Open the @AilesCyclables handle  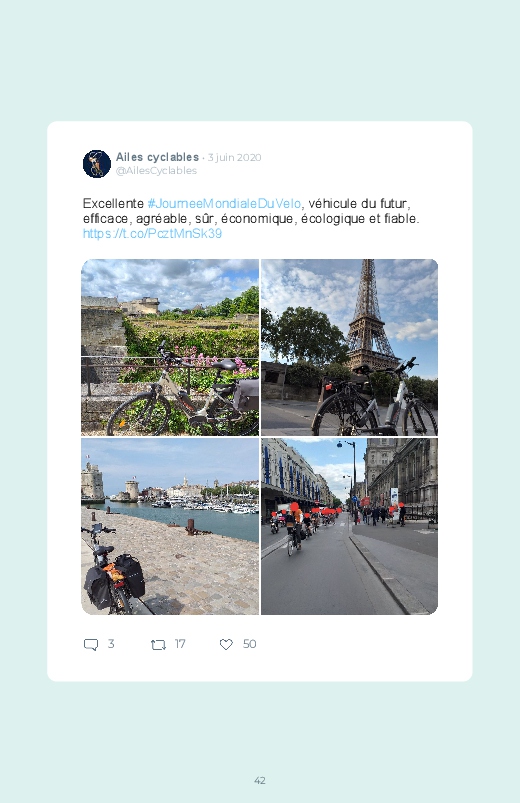[x=156, y=171]
